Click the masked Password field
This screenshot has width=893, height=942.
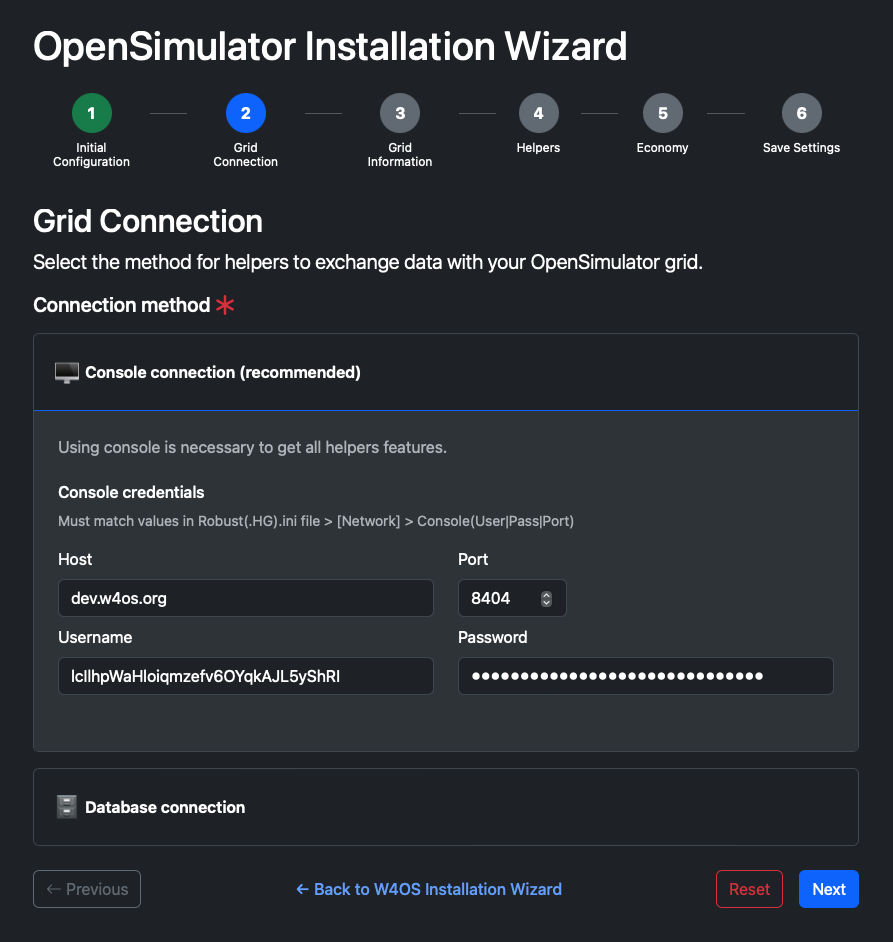646,676
